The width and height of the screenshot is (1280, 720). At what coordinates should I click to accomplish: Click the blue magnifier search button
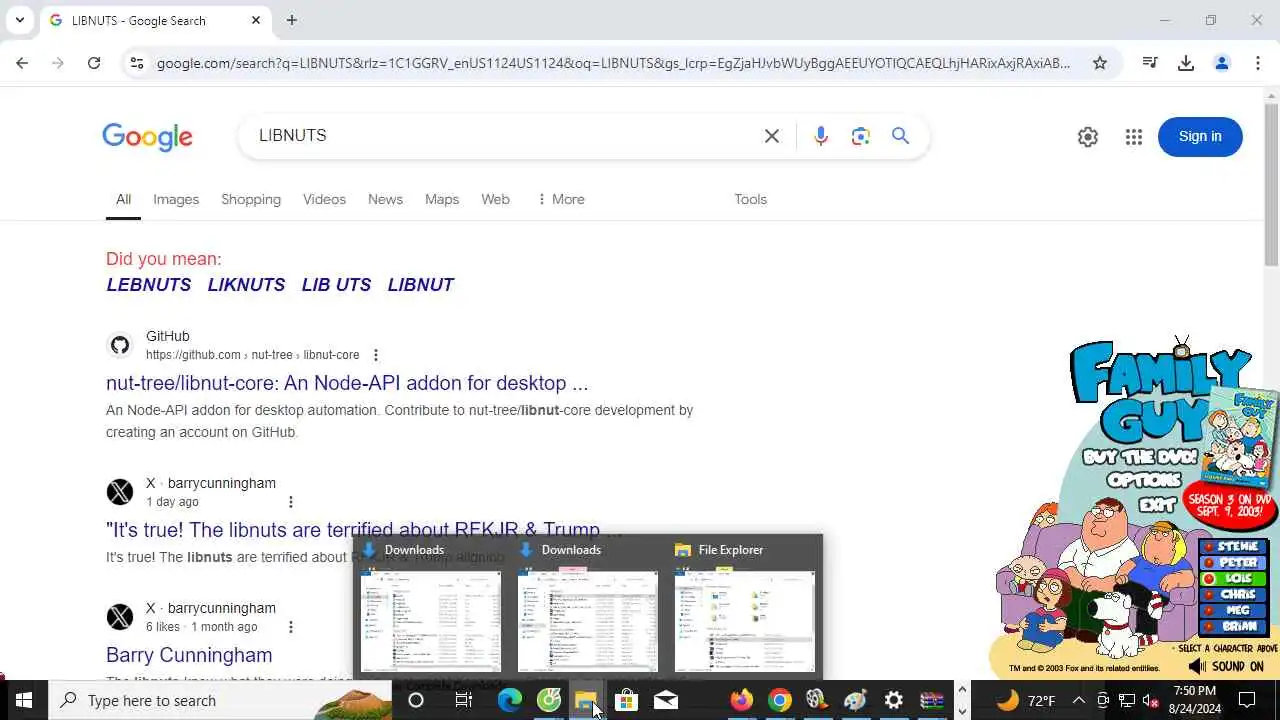pos(901,136)
